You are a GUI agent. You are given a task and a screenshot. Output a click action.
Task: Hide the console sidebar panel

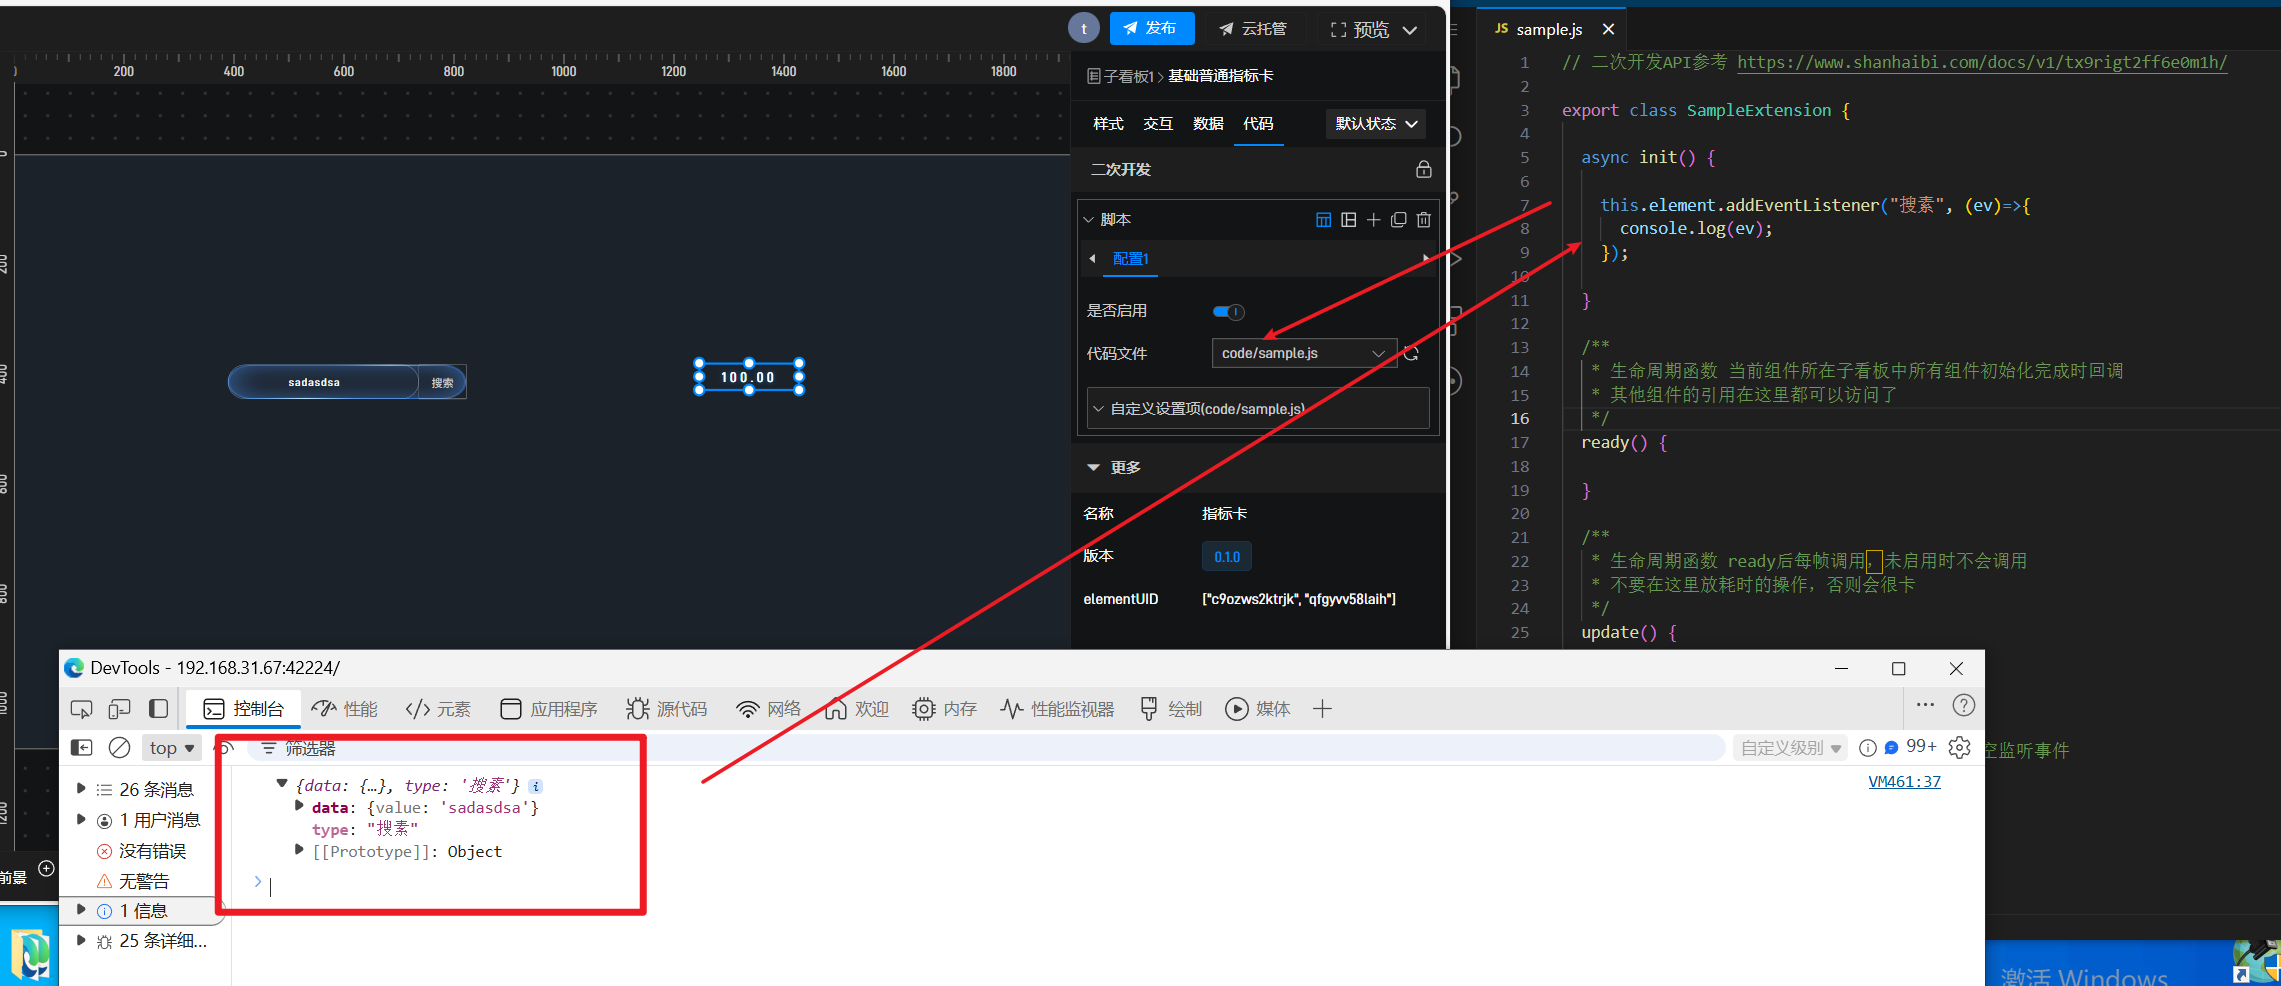(82, 748)
